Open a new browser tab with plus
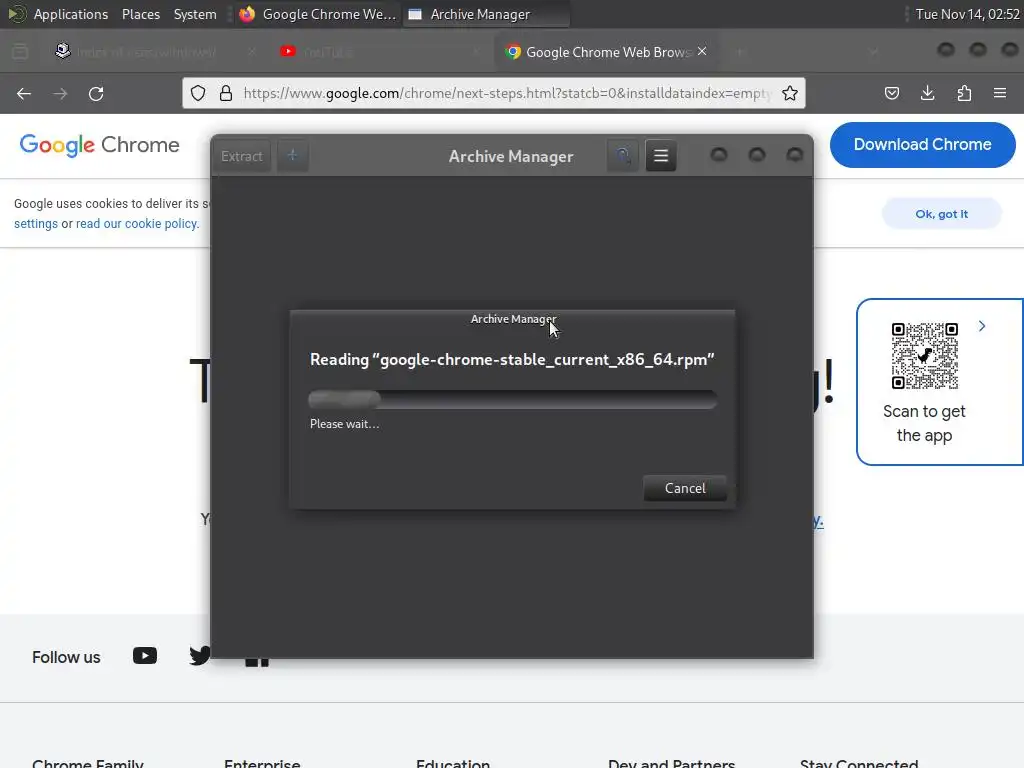The image size is (1024, 768). [x=740, y=52]
